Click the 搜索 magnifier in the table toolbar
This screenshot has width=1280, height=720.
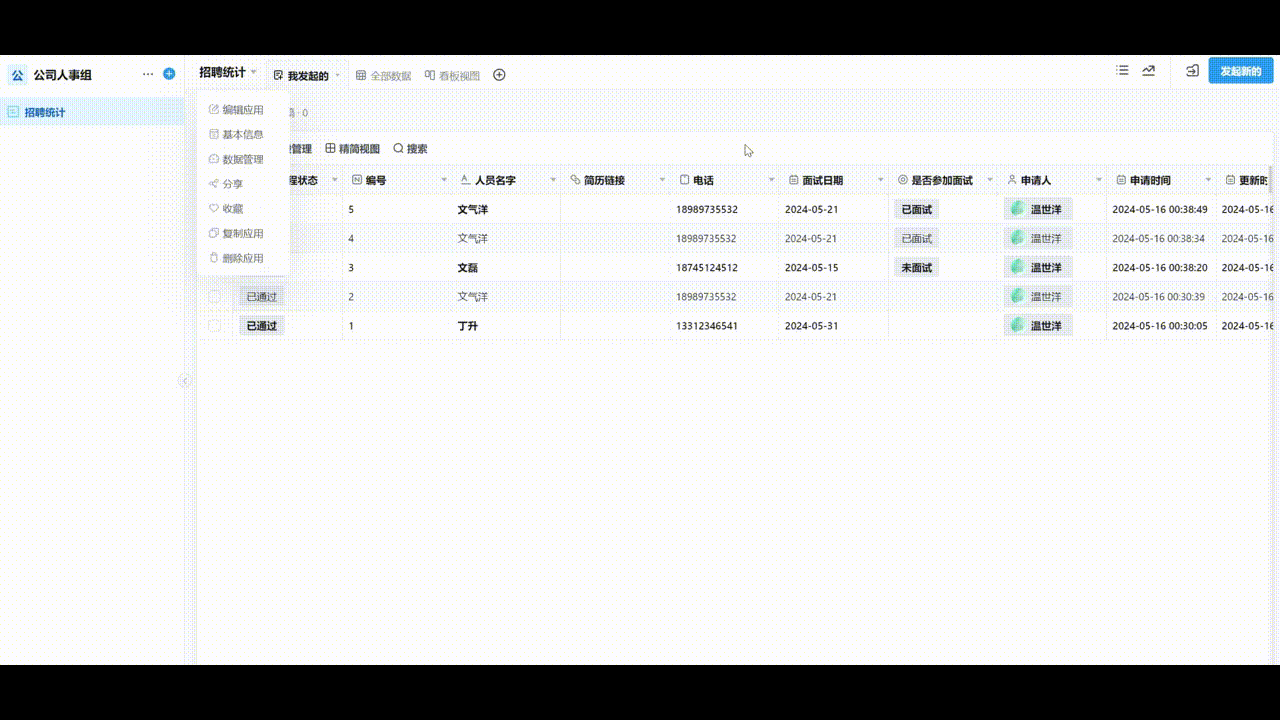pyautogui.click(x=410, y=149)
